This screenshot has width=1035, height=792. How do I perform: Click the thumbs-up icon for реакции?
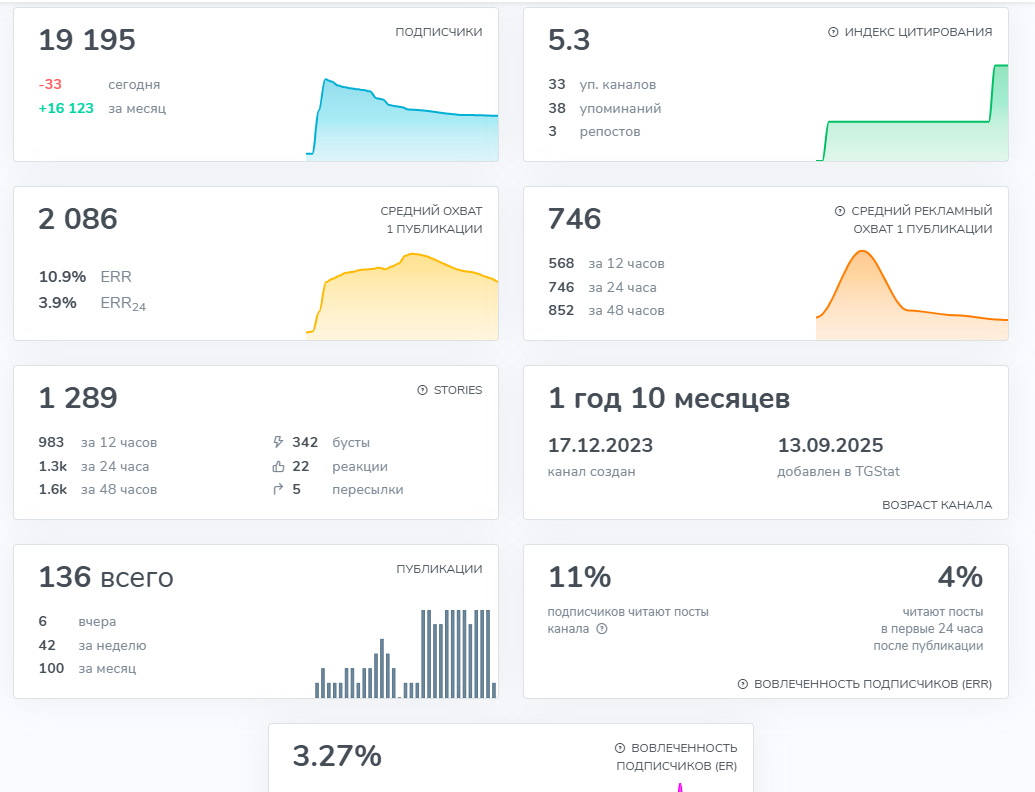(x=278, y=466)
